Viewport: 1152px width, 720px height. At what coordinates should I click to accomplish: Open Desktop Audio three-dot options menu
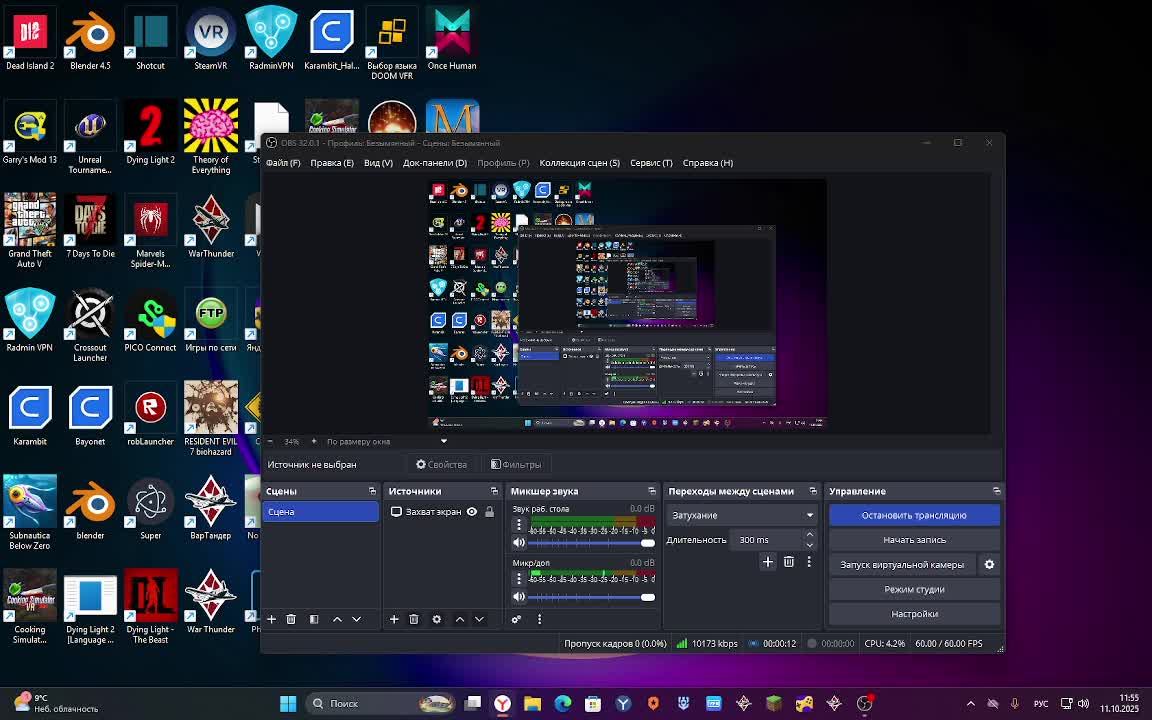point(518,525)
